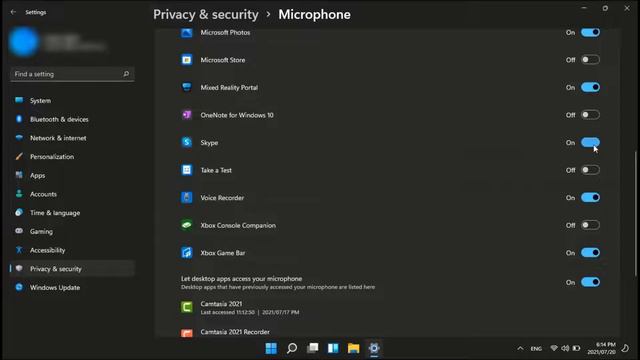Turn off microphone for Microsoft Photos
The image size is (640, 360).
[590, 32]
